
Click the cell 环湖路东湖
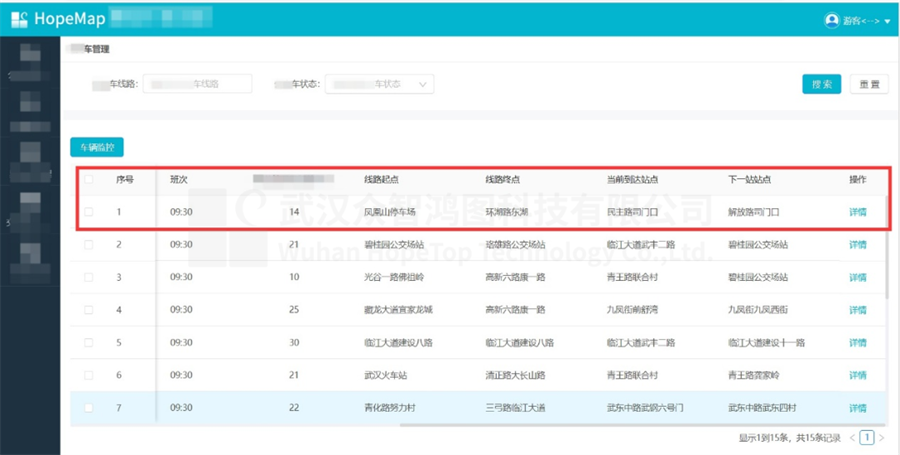click(507, 212)
